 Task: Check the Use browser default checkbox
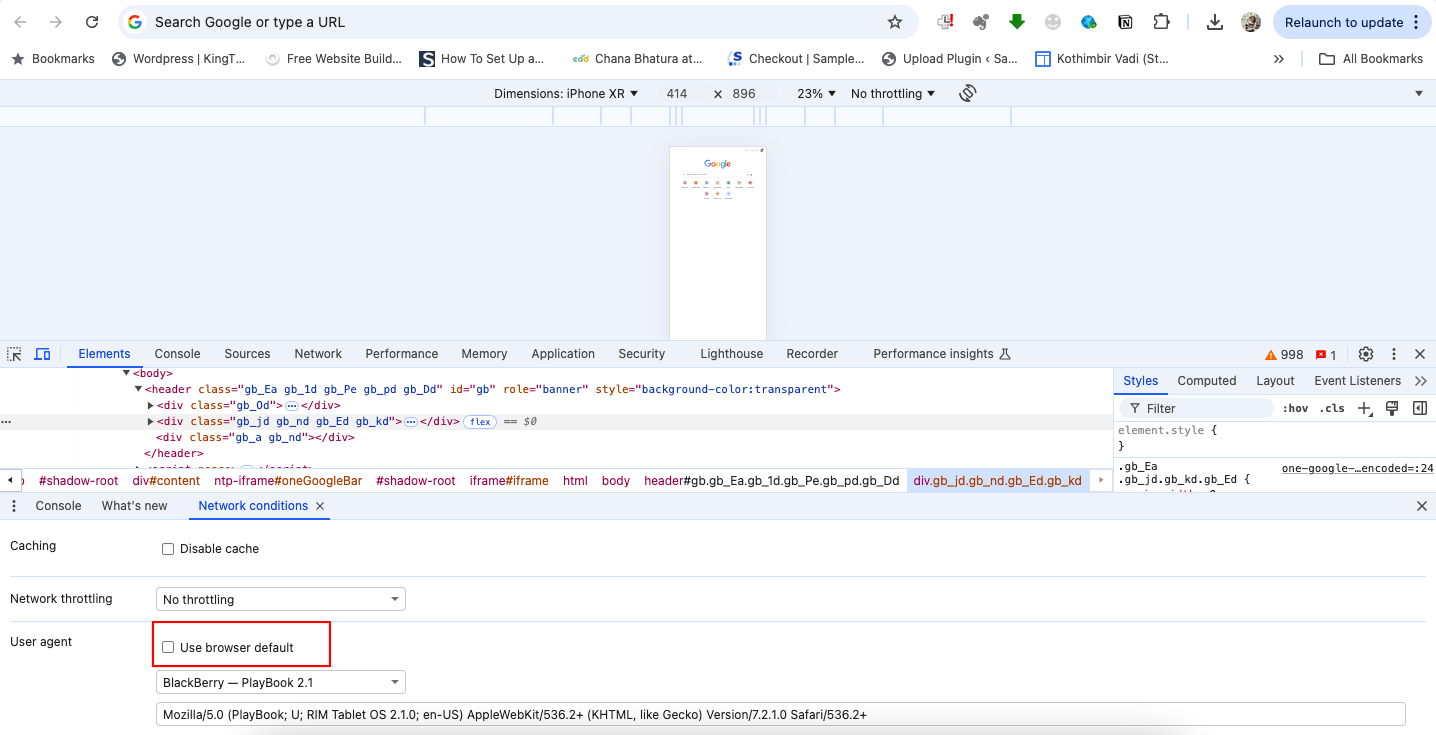(x=168, y=648)
